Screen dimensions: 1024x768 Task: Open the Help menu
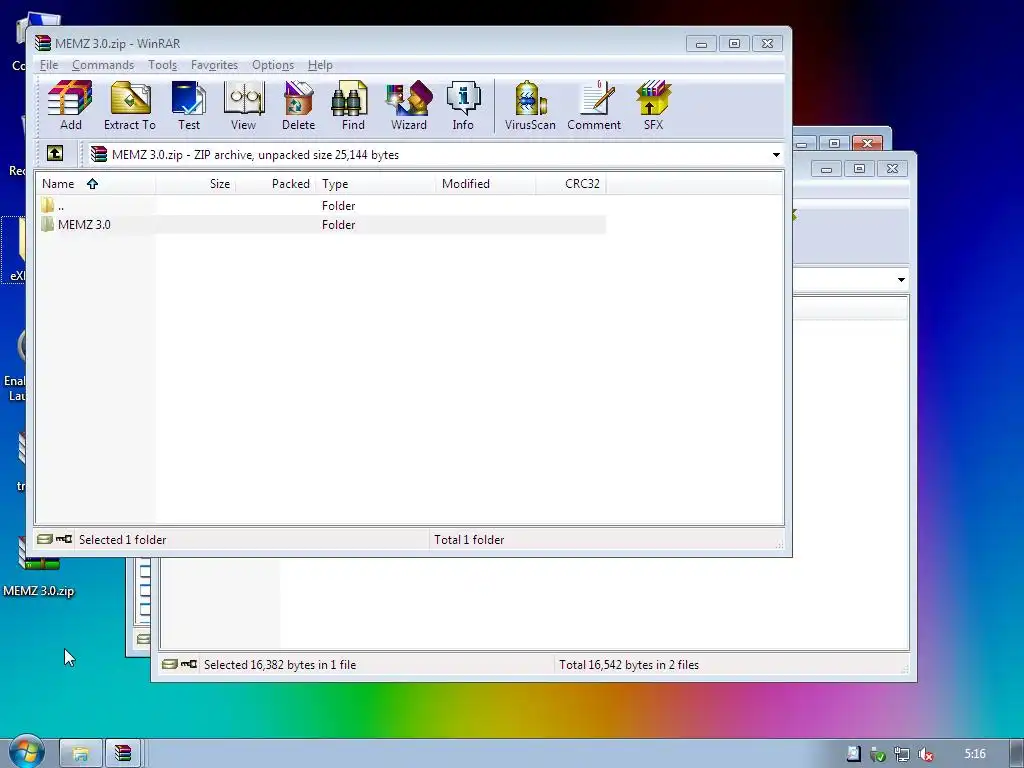coord(320,65)
